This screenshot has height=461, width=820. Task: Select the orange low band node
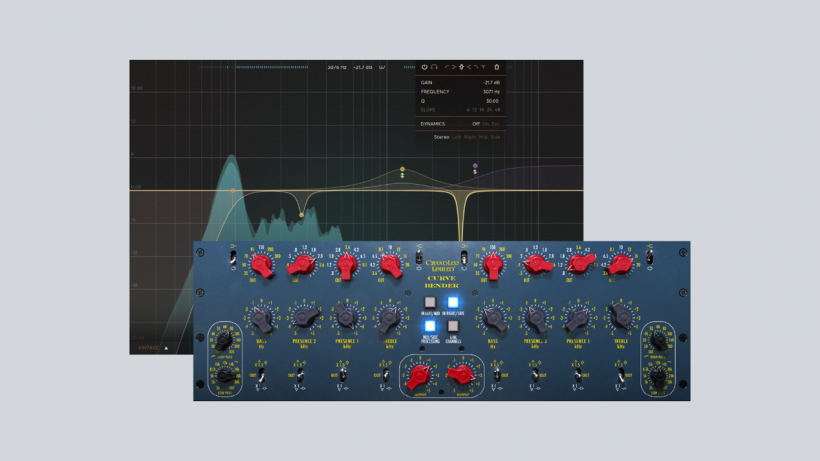pos(233,191)
